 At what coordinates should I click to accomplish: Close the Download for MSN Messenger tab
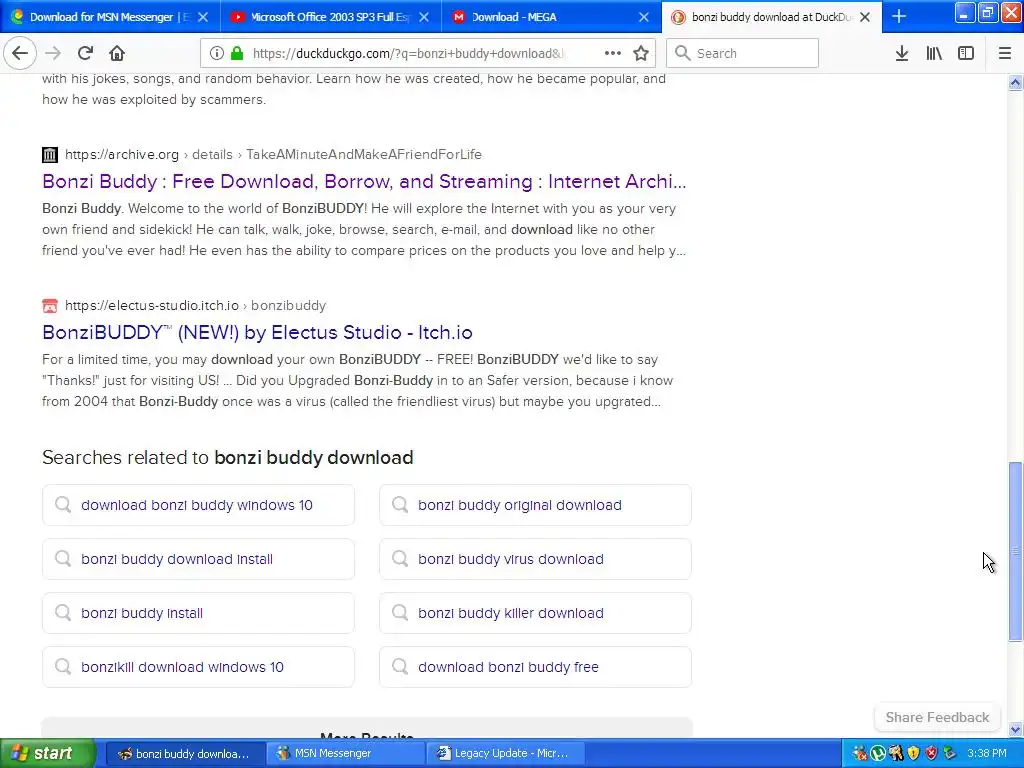203,17
